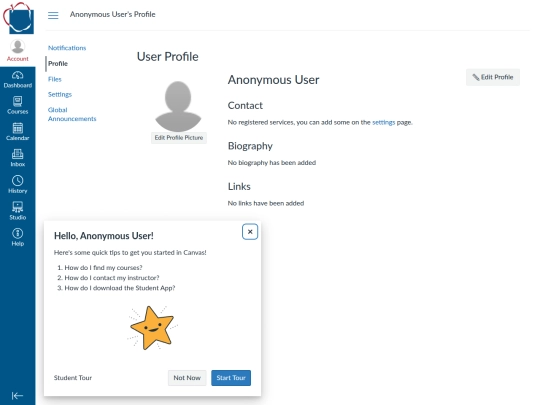Image resolution: width=540 pixels, height=405 pixels.
Task: Click the Anonymous User's Profile breadcrumb
Action: 113,14
